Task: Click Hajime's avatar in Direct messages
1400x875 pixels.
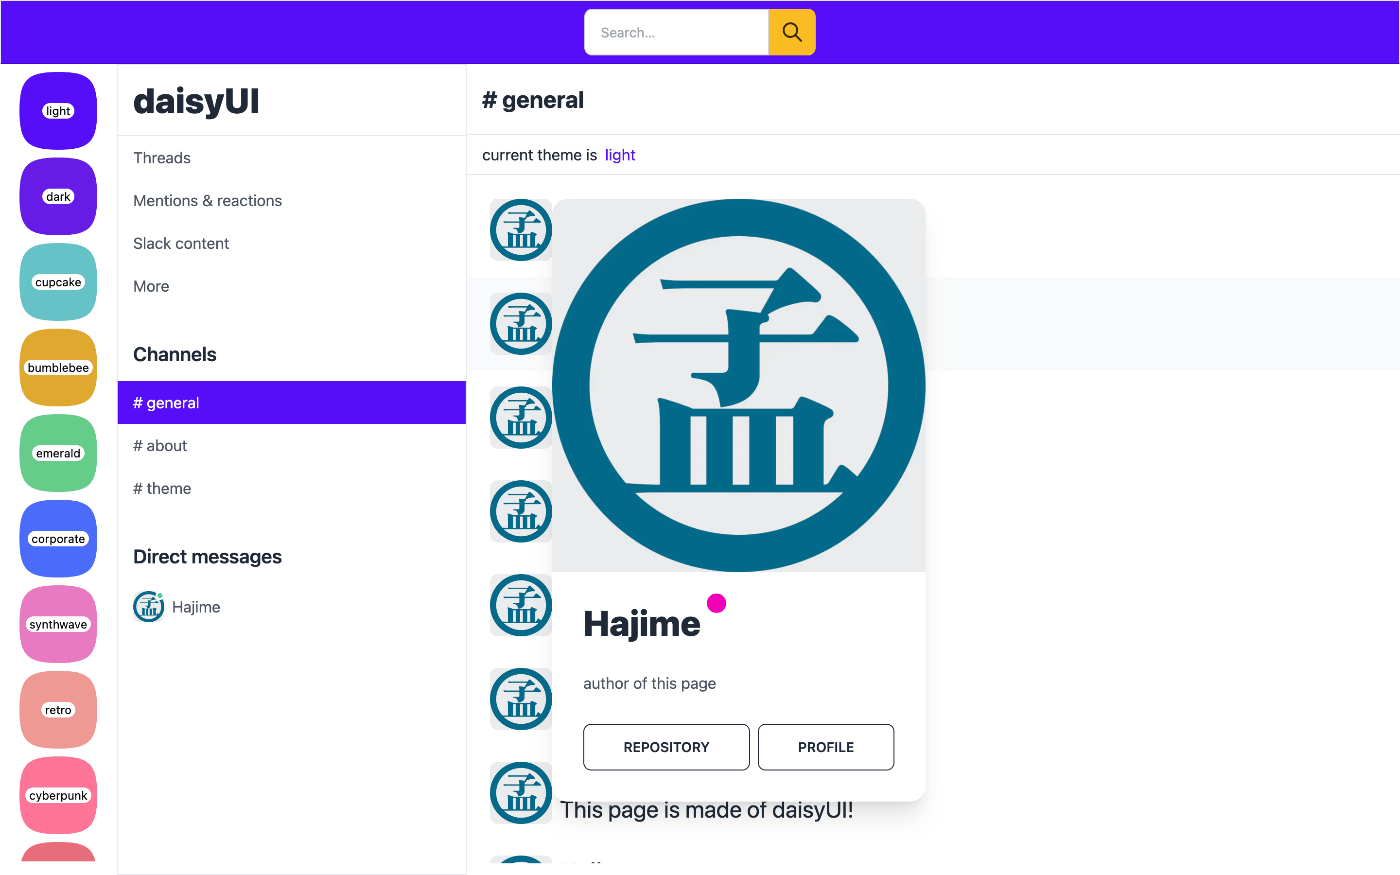Action: tap(149, 607)
